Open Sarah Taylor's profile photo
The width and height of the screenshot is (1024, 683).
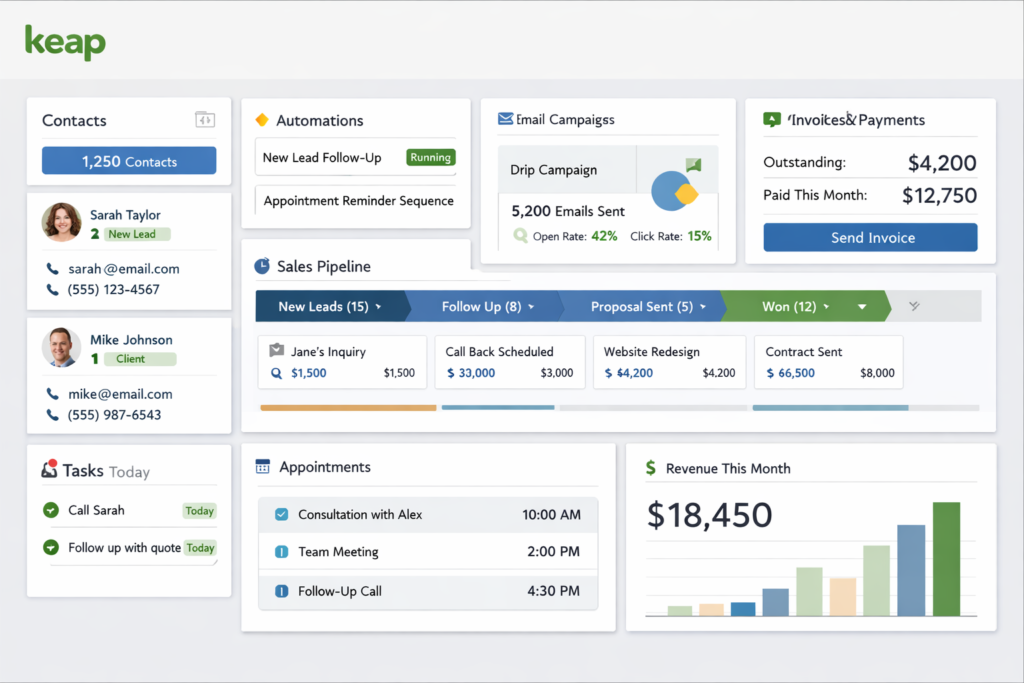coord(61,223)
